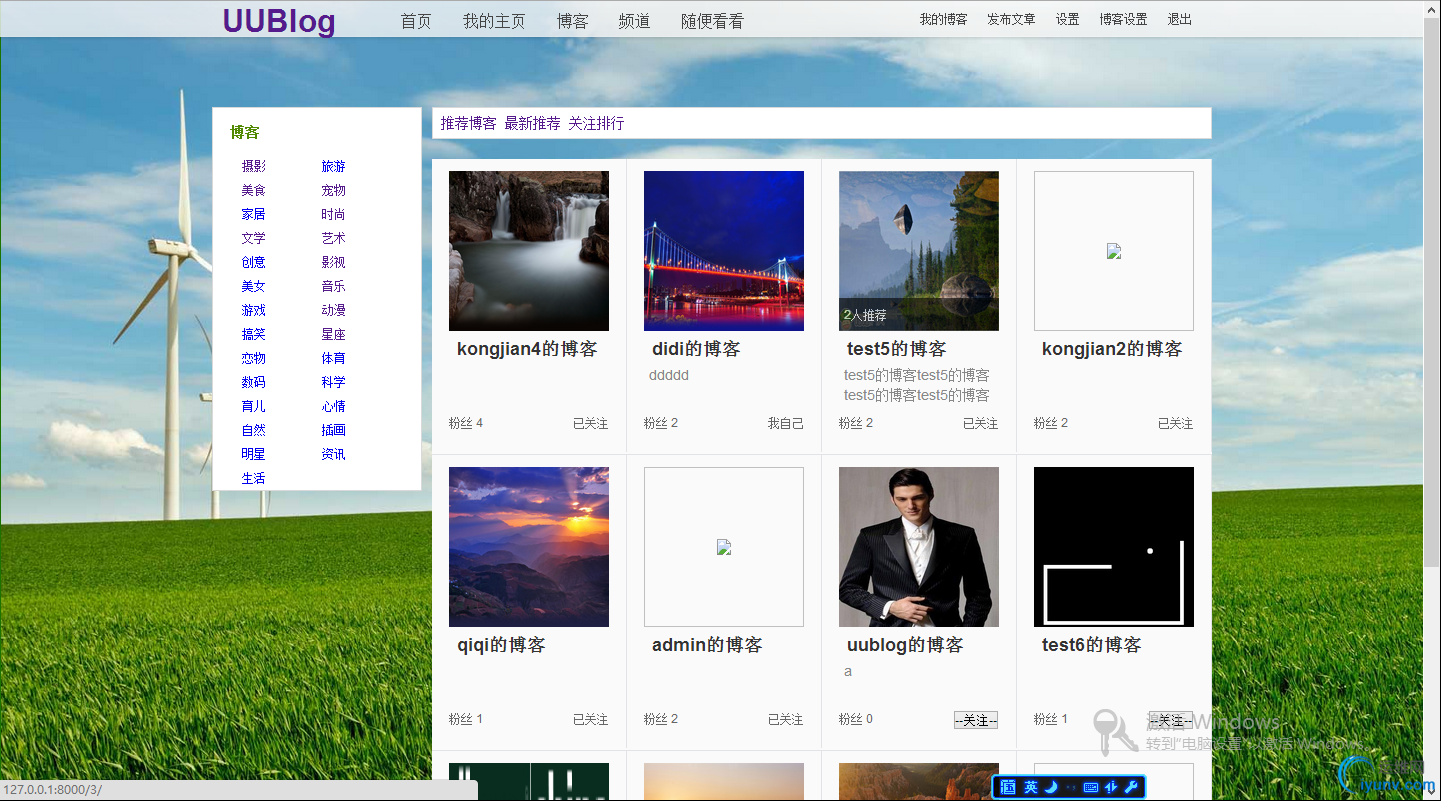Select 资讯 category in sidebar
This screenshot has height=801, width=1441.
click(333, 454)
